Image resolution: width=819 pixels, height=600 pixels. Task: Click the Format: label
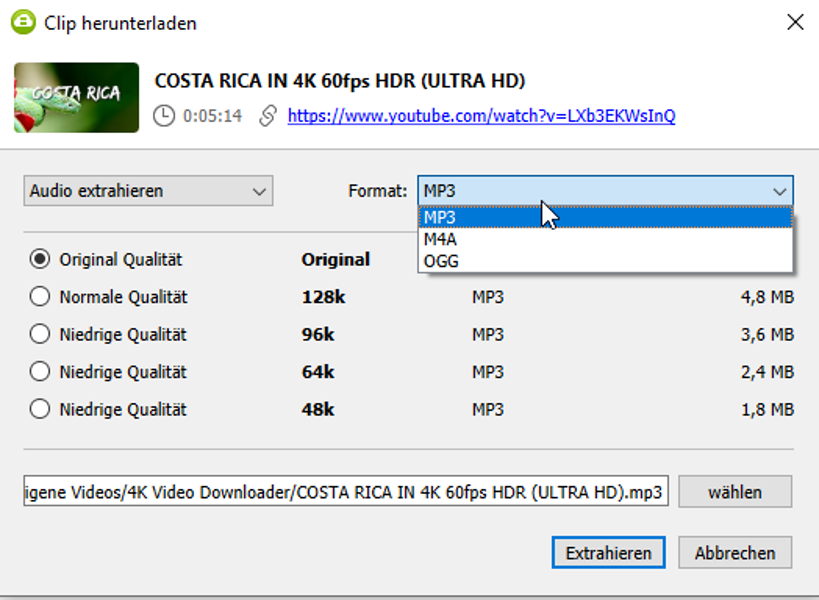pyautogui.click(x=378, y=191)
